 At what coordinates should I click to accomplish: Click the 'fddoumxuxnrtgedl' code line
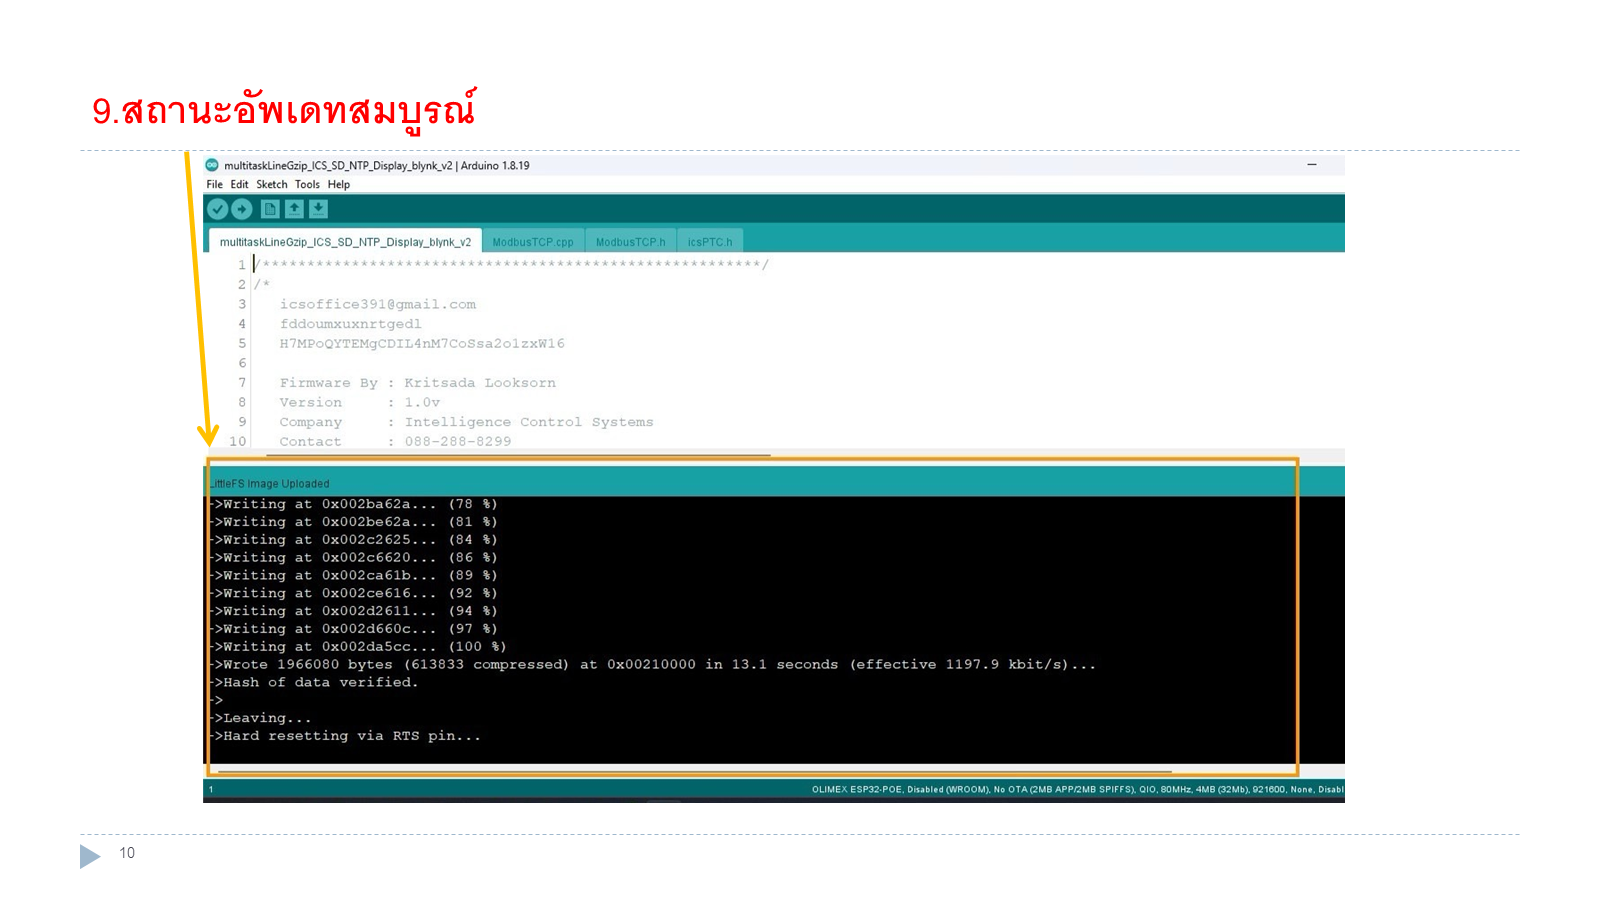(351, 324)
